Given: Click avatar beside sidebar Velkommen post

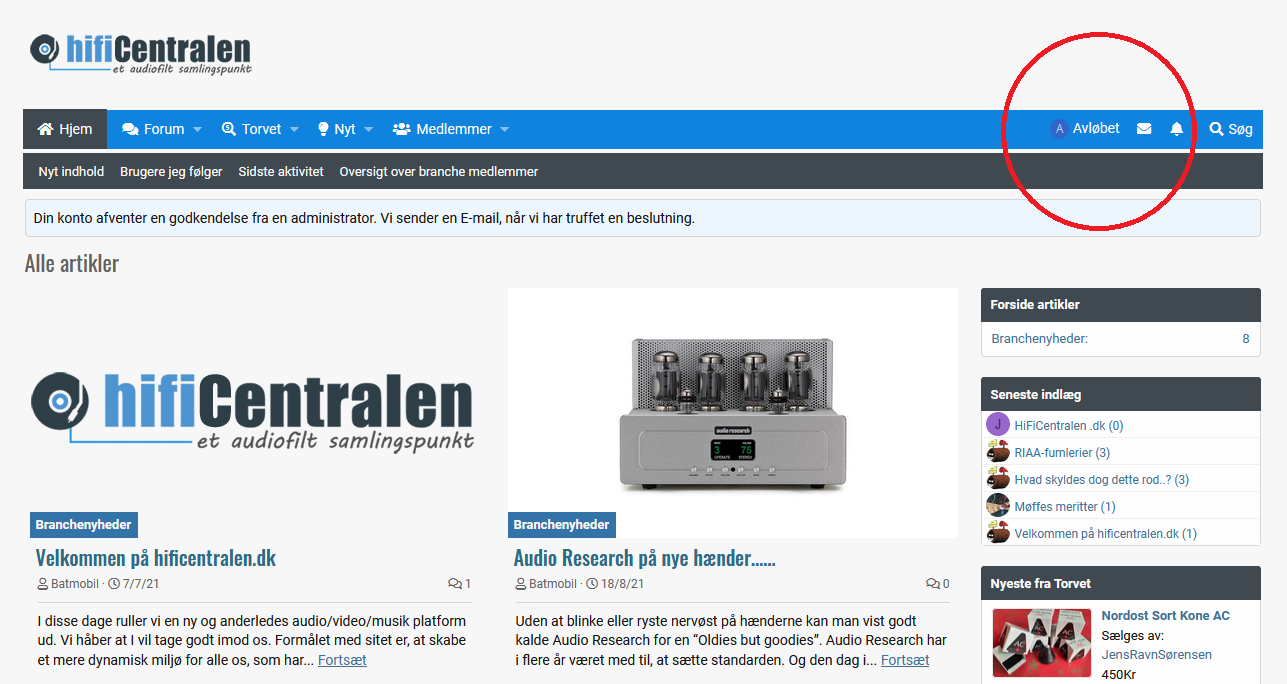Looking at the screenshot, I should tap(998, 533).
